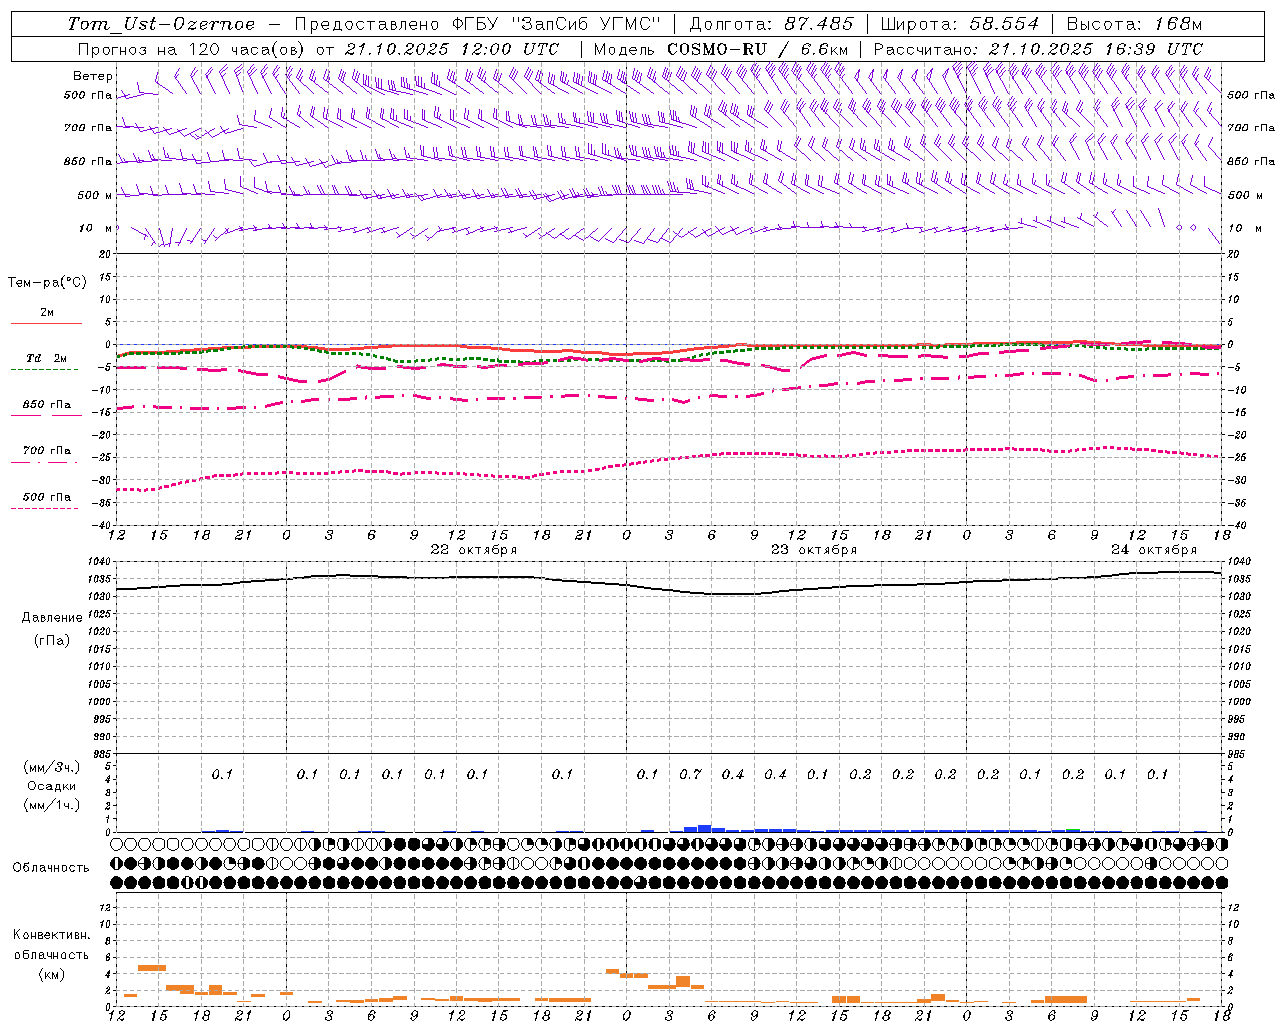Click the 10 м label left of wind barbs
The width and height of the screenshot is (1280, 1024).
tap(96, 228)
